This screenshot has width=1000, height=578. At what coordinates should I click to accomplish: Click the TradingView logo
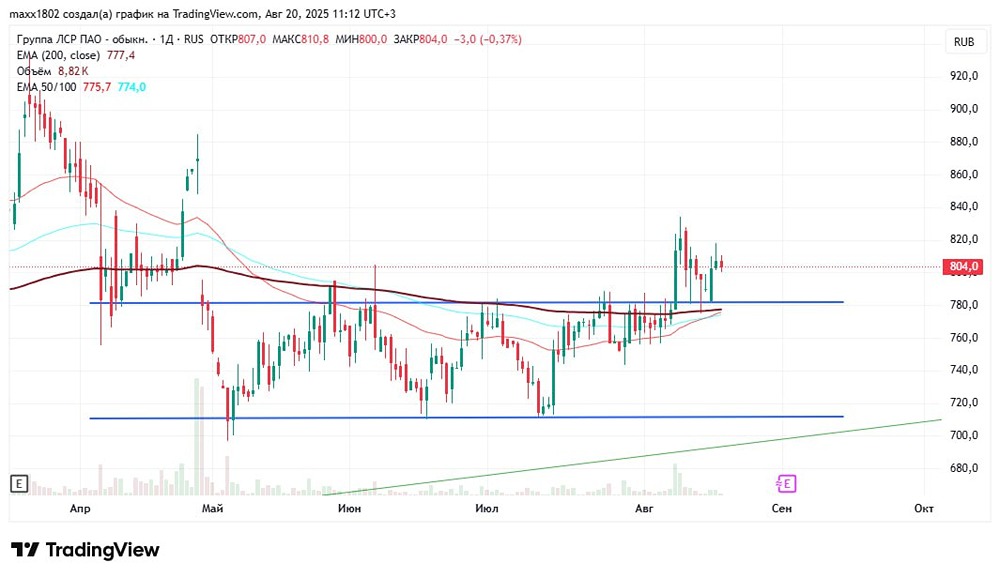coord(85,550)
